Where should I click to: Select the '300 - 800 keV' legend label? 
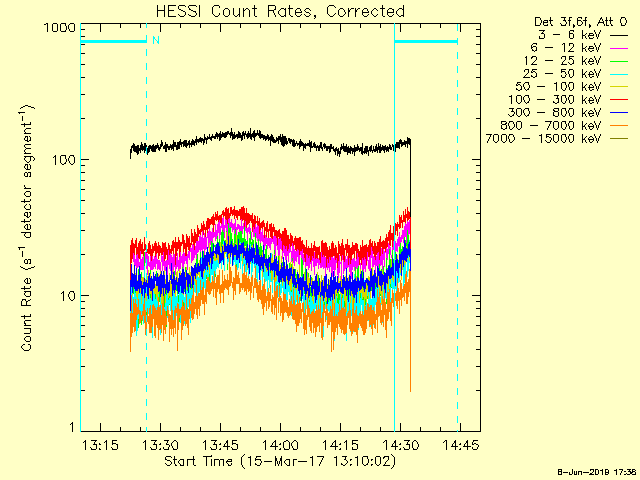(x=555, y=113)
